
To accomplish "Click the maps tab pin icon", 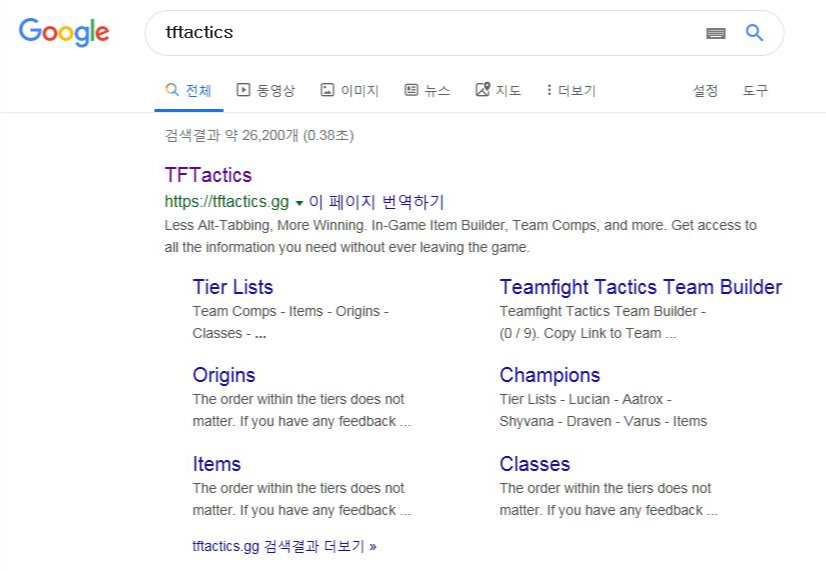I will pyautogui.click(x=483, y=90).
